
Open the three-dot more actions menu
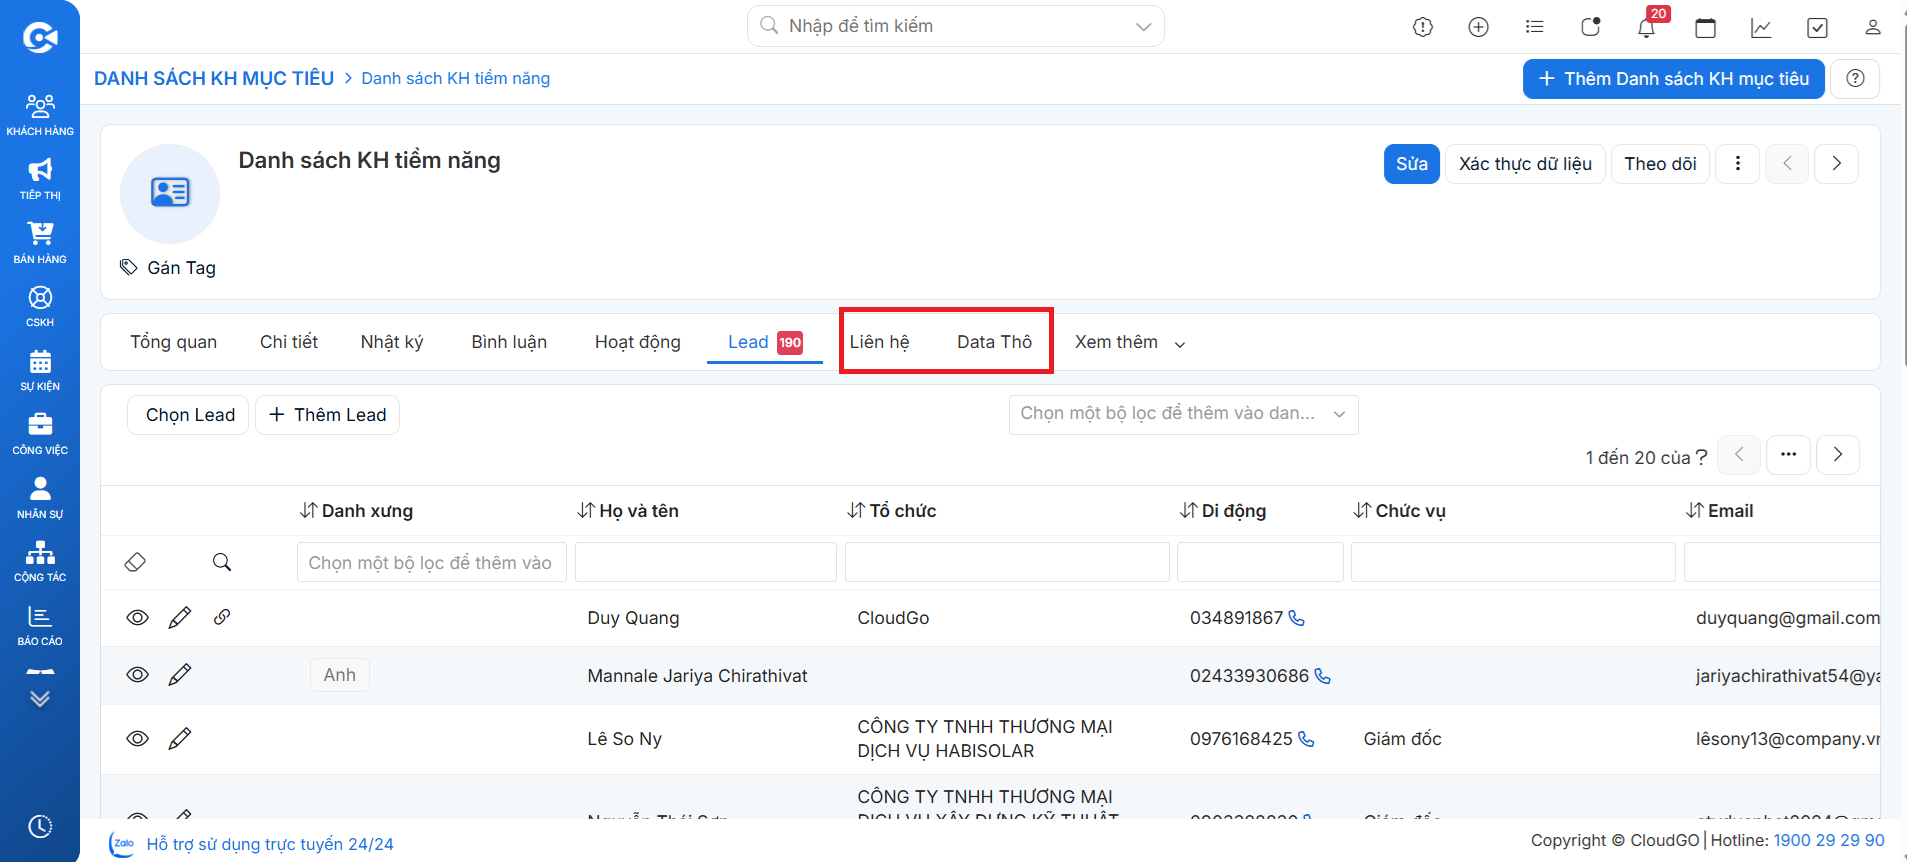pos(1738,164)
